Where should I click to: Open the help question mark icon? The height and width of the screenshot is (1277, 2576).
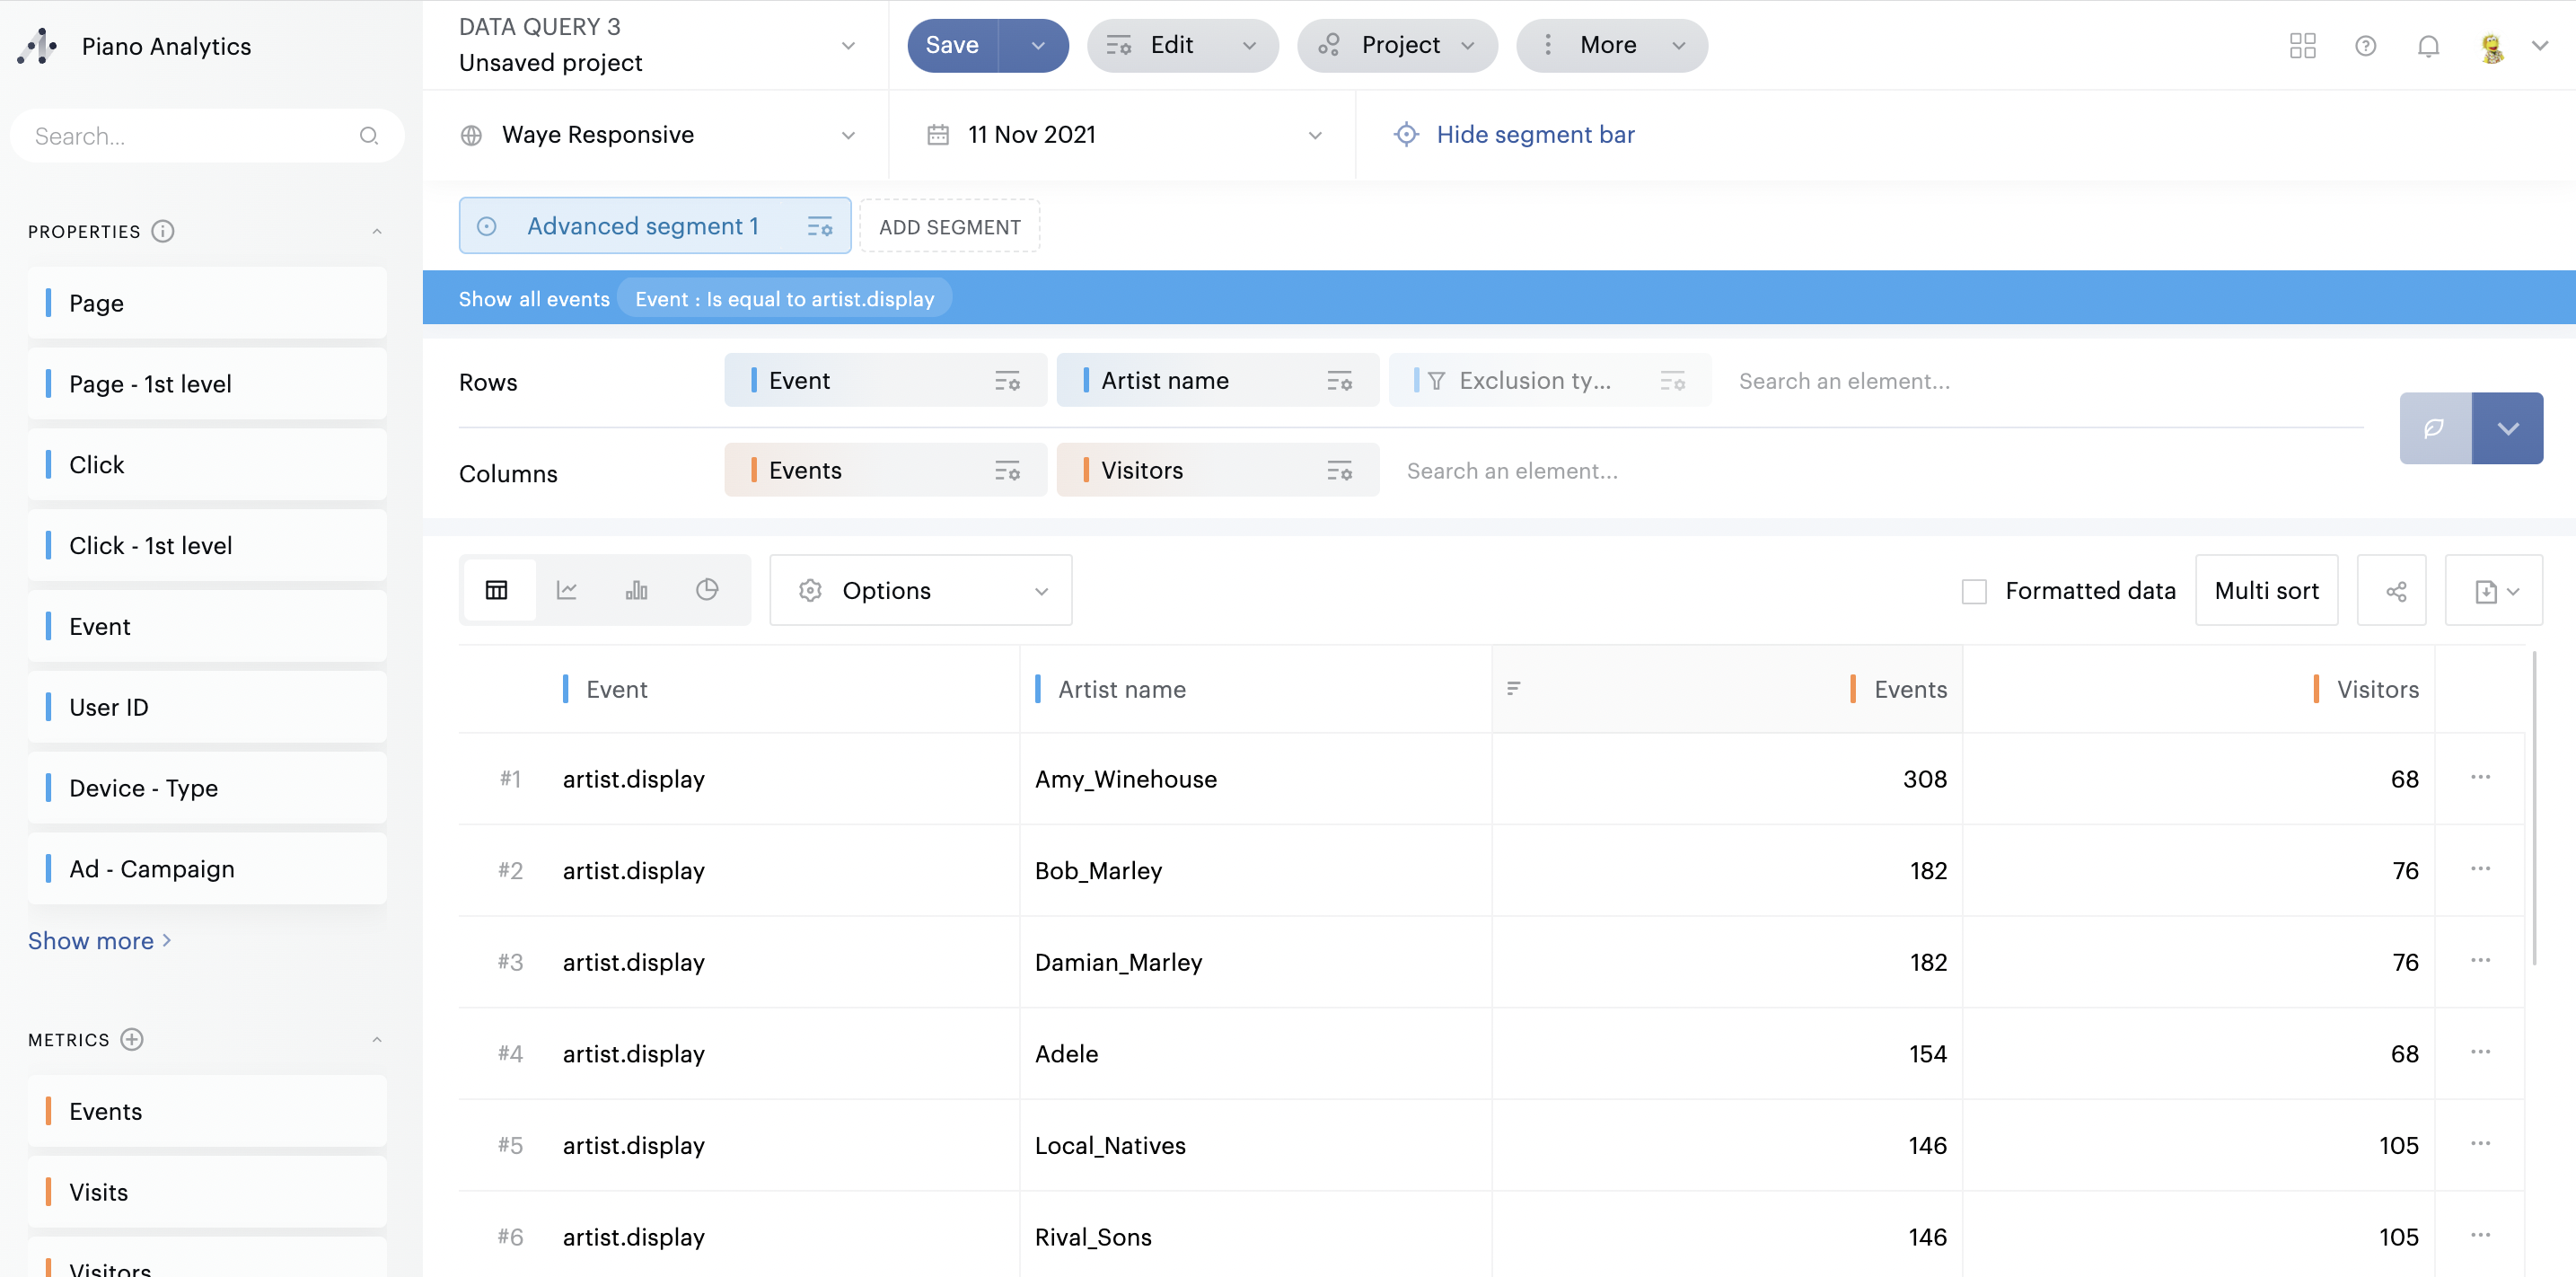point(2364,46)
